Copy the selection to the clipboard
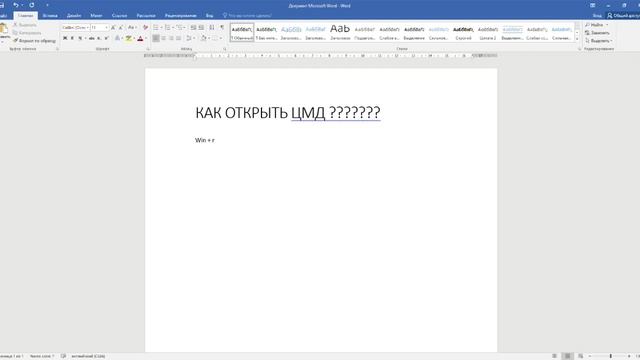This screenshot has height=360, width=640. pos(27,33)
